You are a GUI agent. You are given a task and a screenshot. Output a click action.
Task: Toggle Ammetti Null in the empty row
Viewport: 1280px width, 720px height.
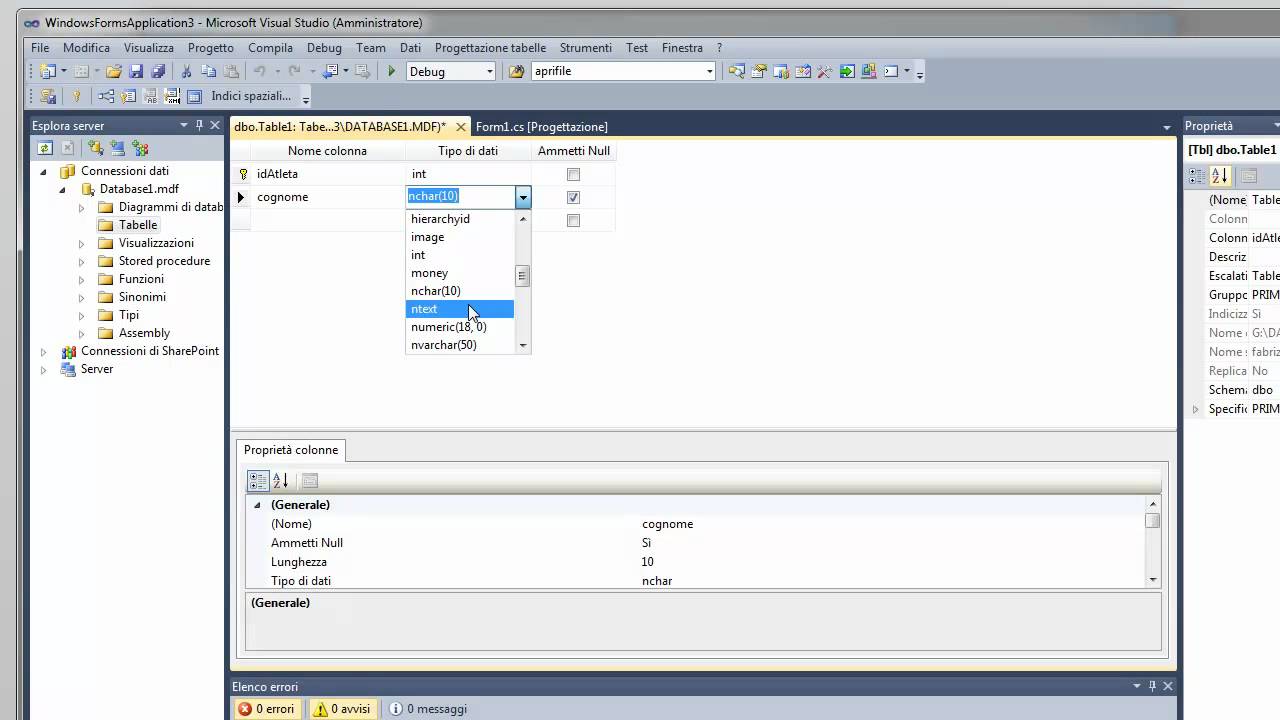573,220
